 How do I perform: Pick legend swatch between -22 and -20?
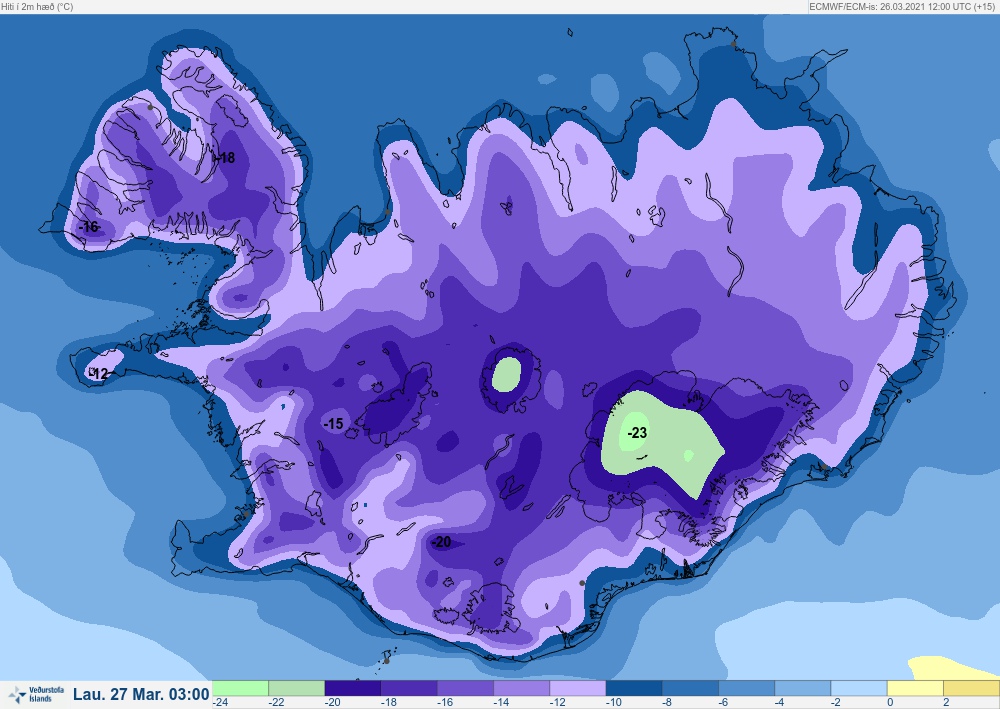(296, 688)
